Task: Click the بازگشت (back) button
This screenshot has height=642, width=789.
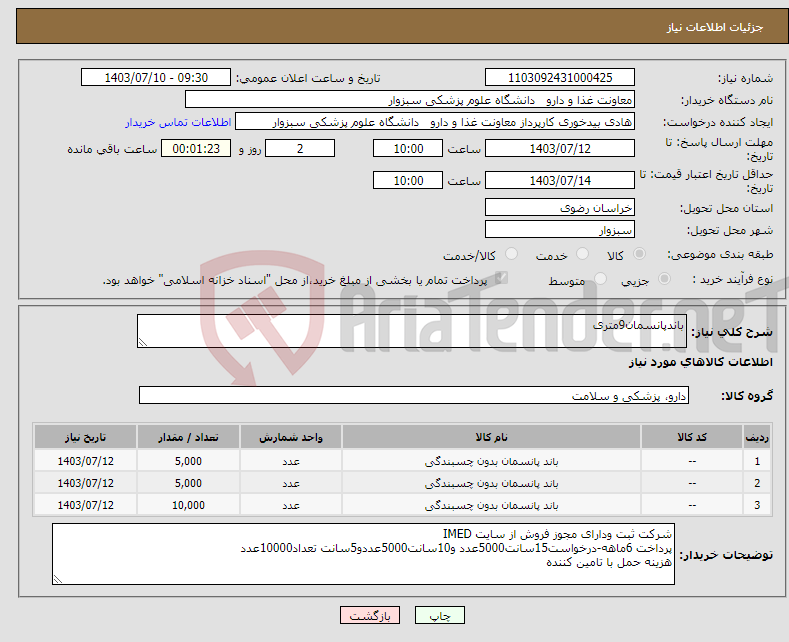Action: point(370,615)
